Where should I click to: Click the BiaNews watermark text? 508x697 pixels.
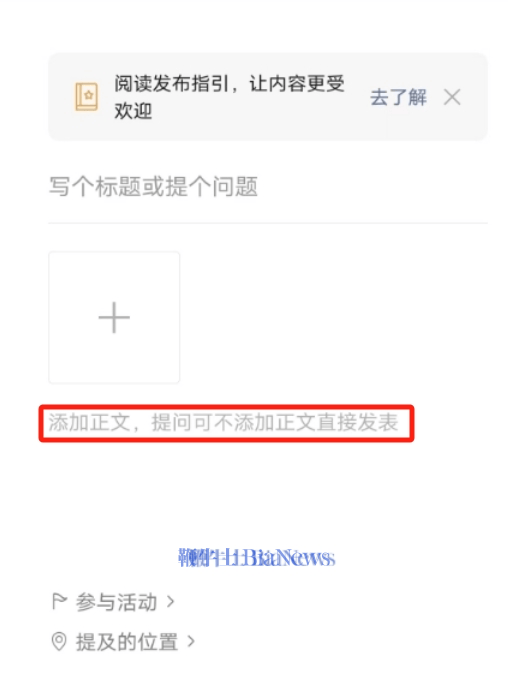click(x=256, y=558)
